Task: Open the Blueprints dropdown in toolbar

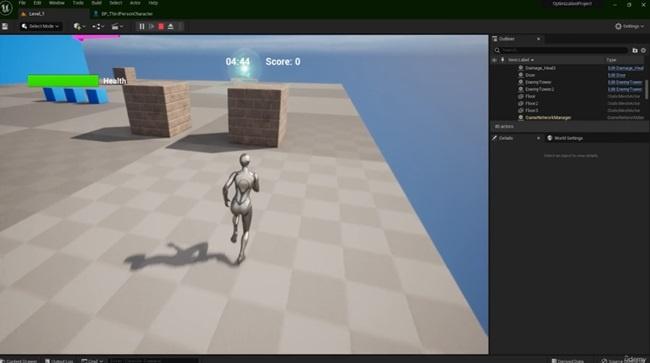Action: click(x=98, y=27)
